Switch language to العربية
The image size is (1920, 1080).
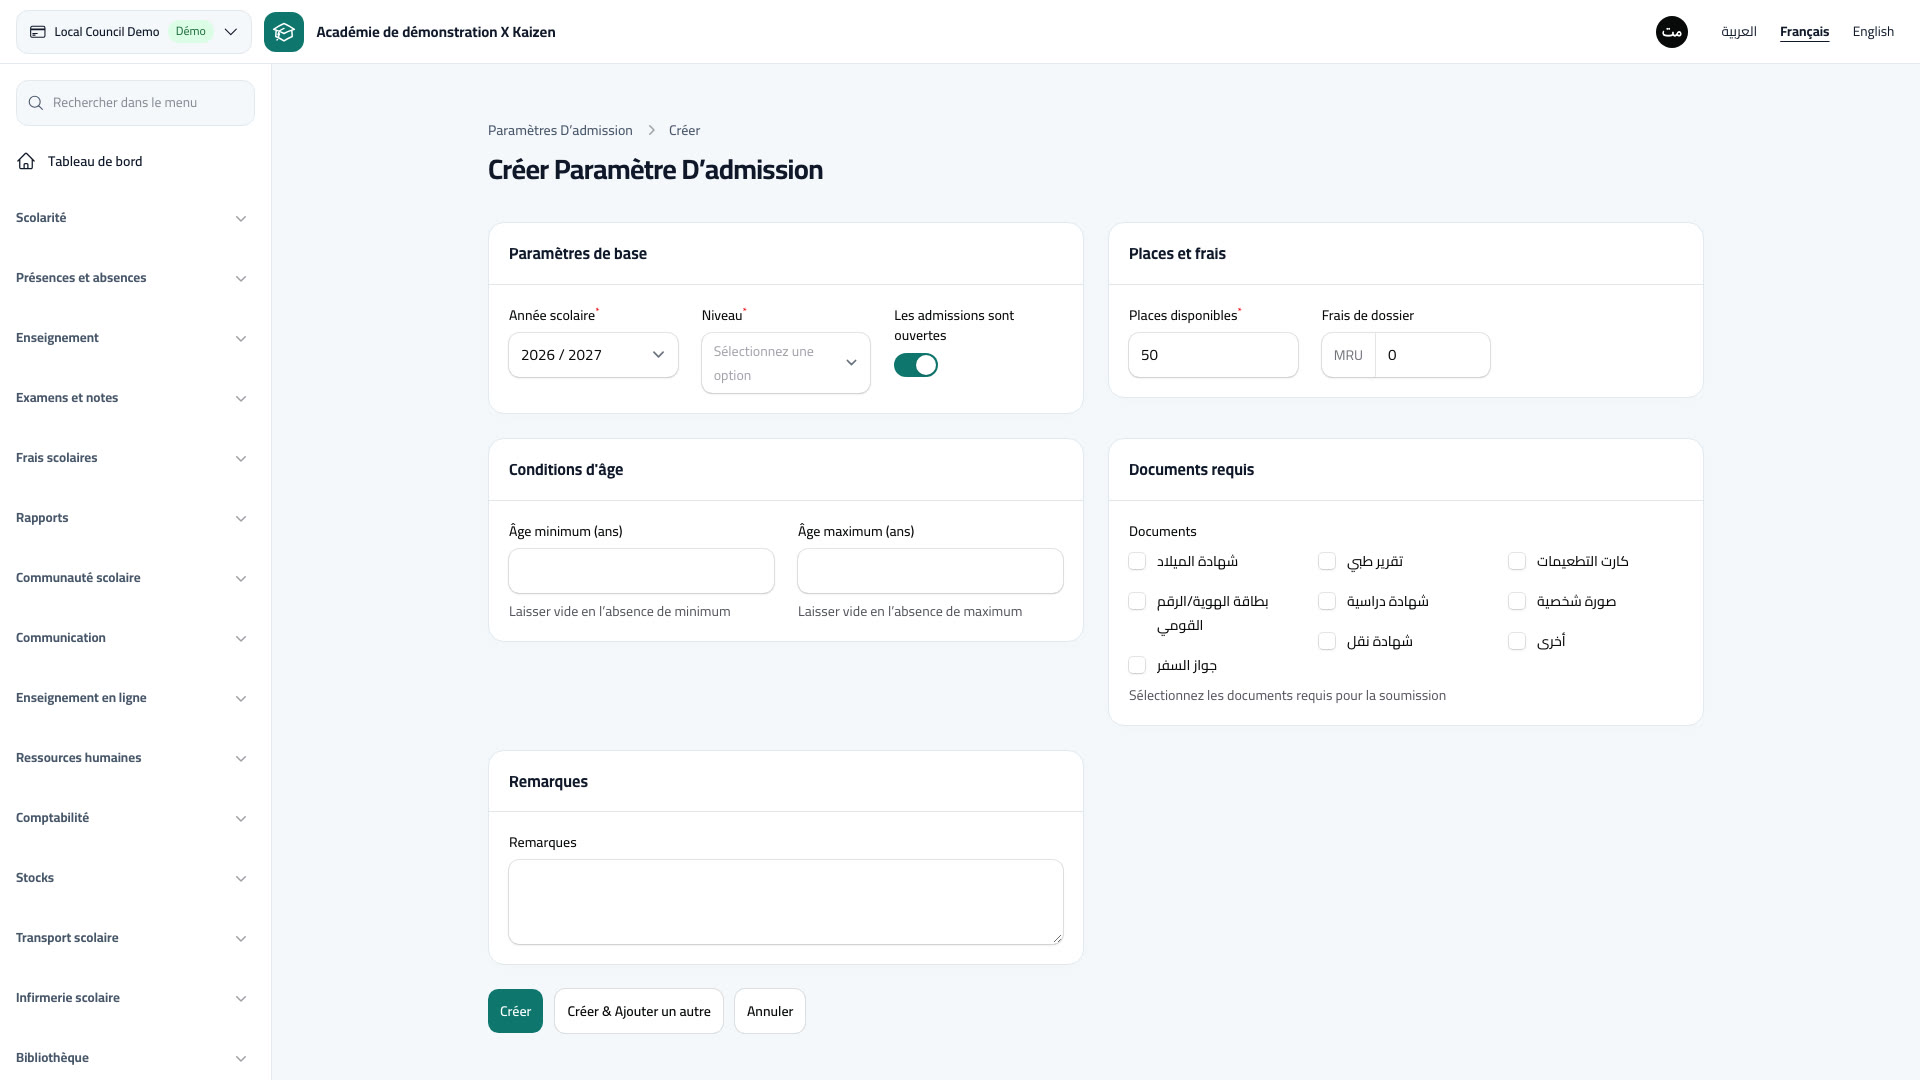(x=1739, y=32)
